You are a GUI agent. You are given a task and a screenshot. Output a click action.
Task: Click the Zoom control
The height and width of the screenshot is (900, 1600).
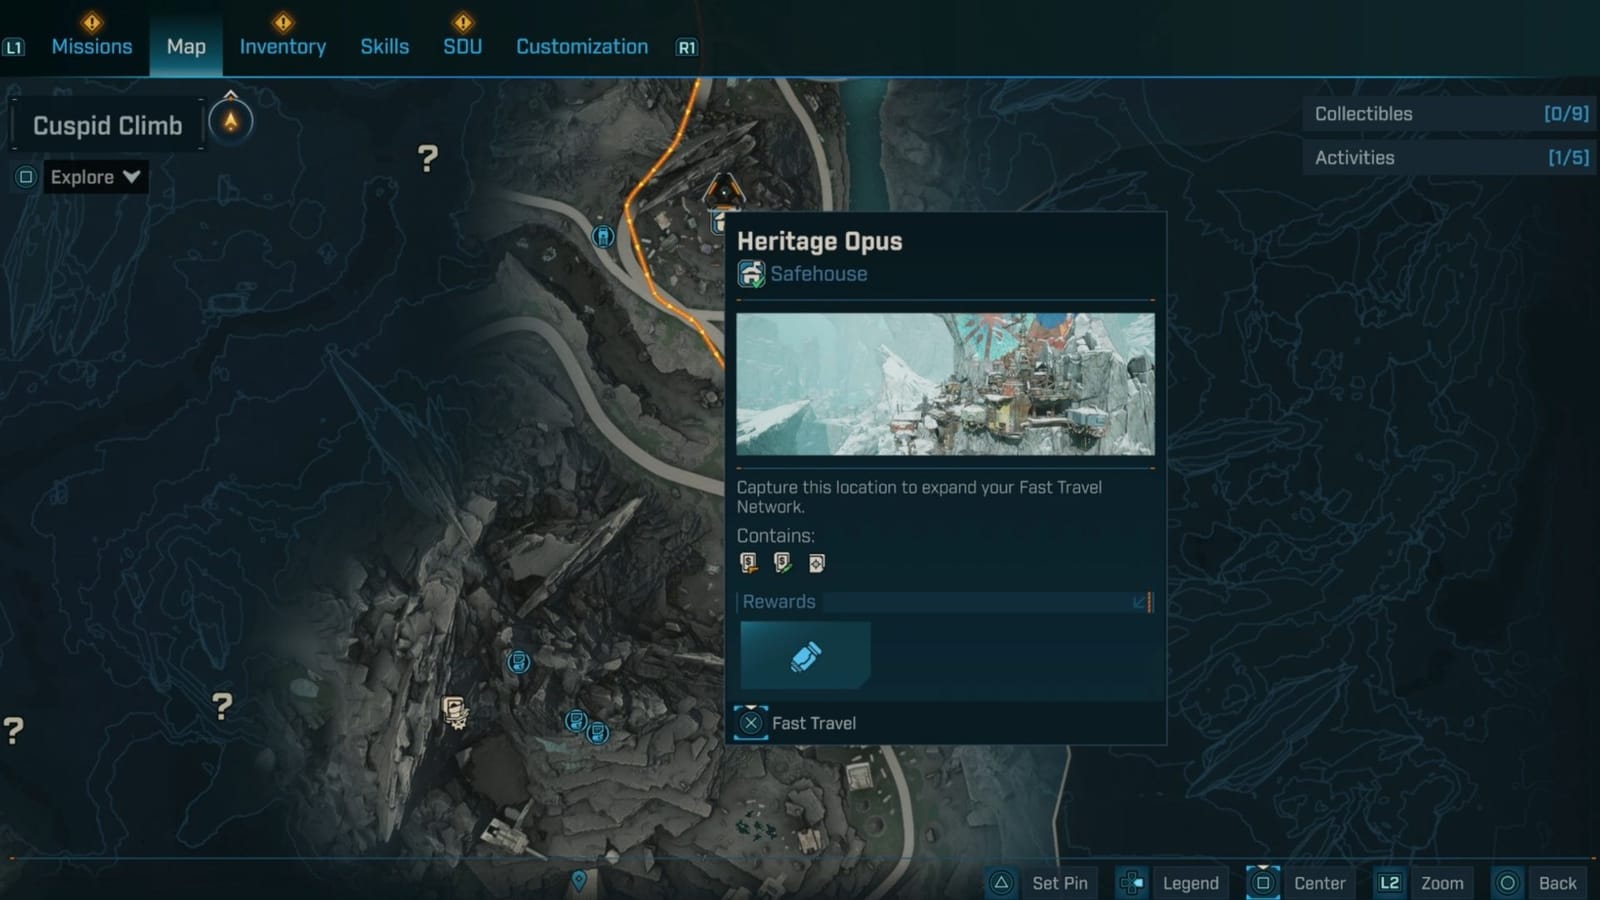click(1422, 883)
